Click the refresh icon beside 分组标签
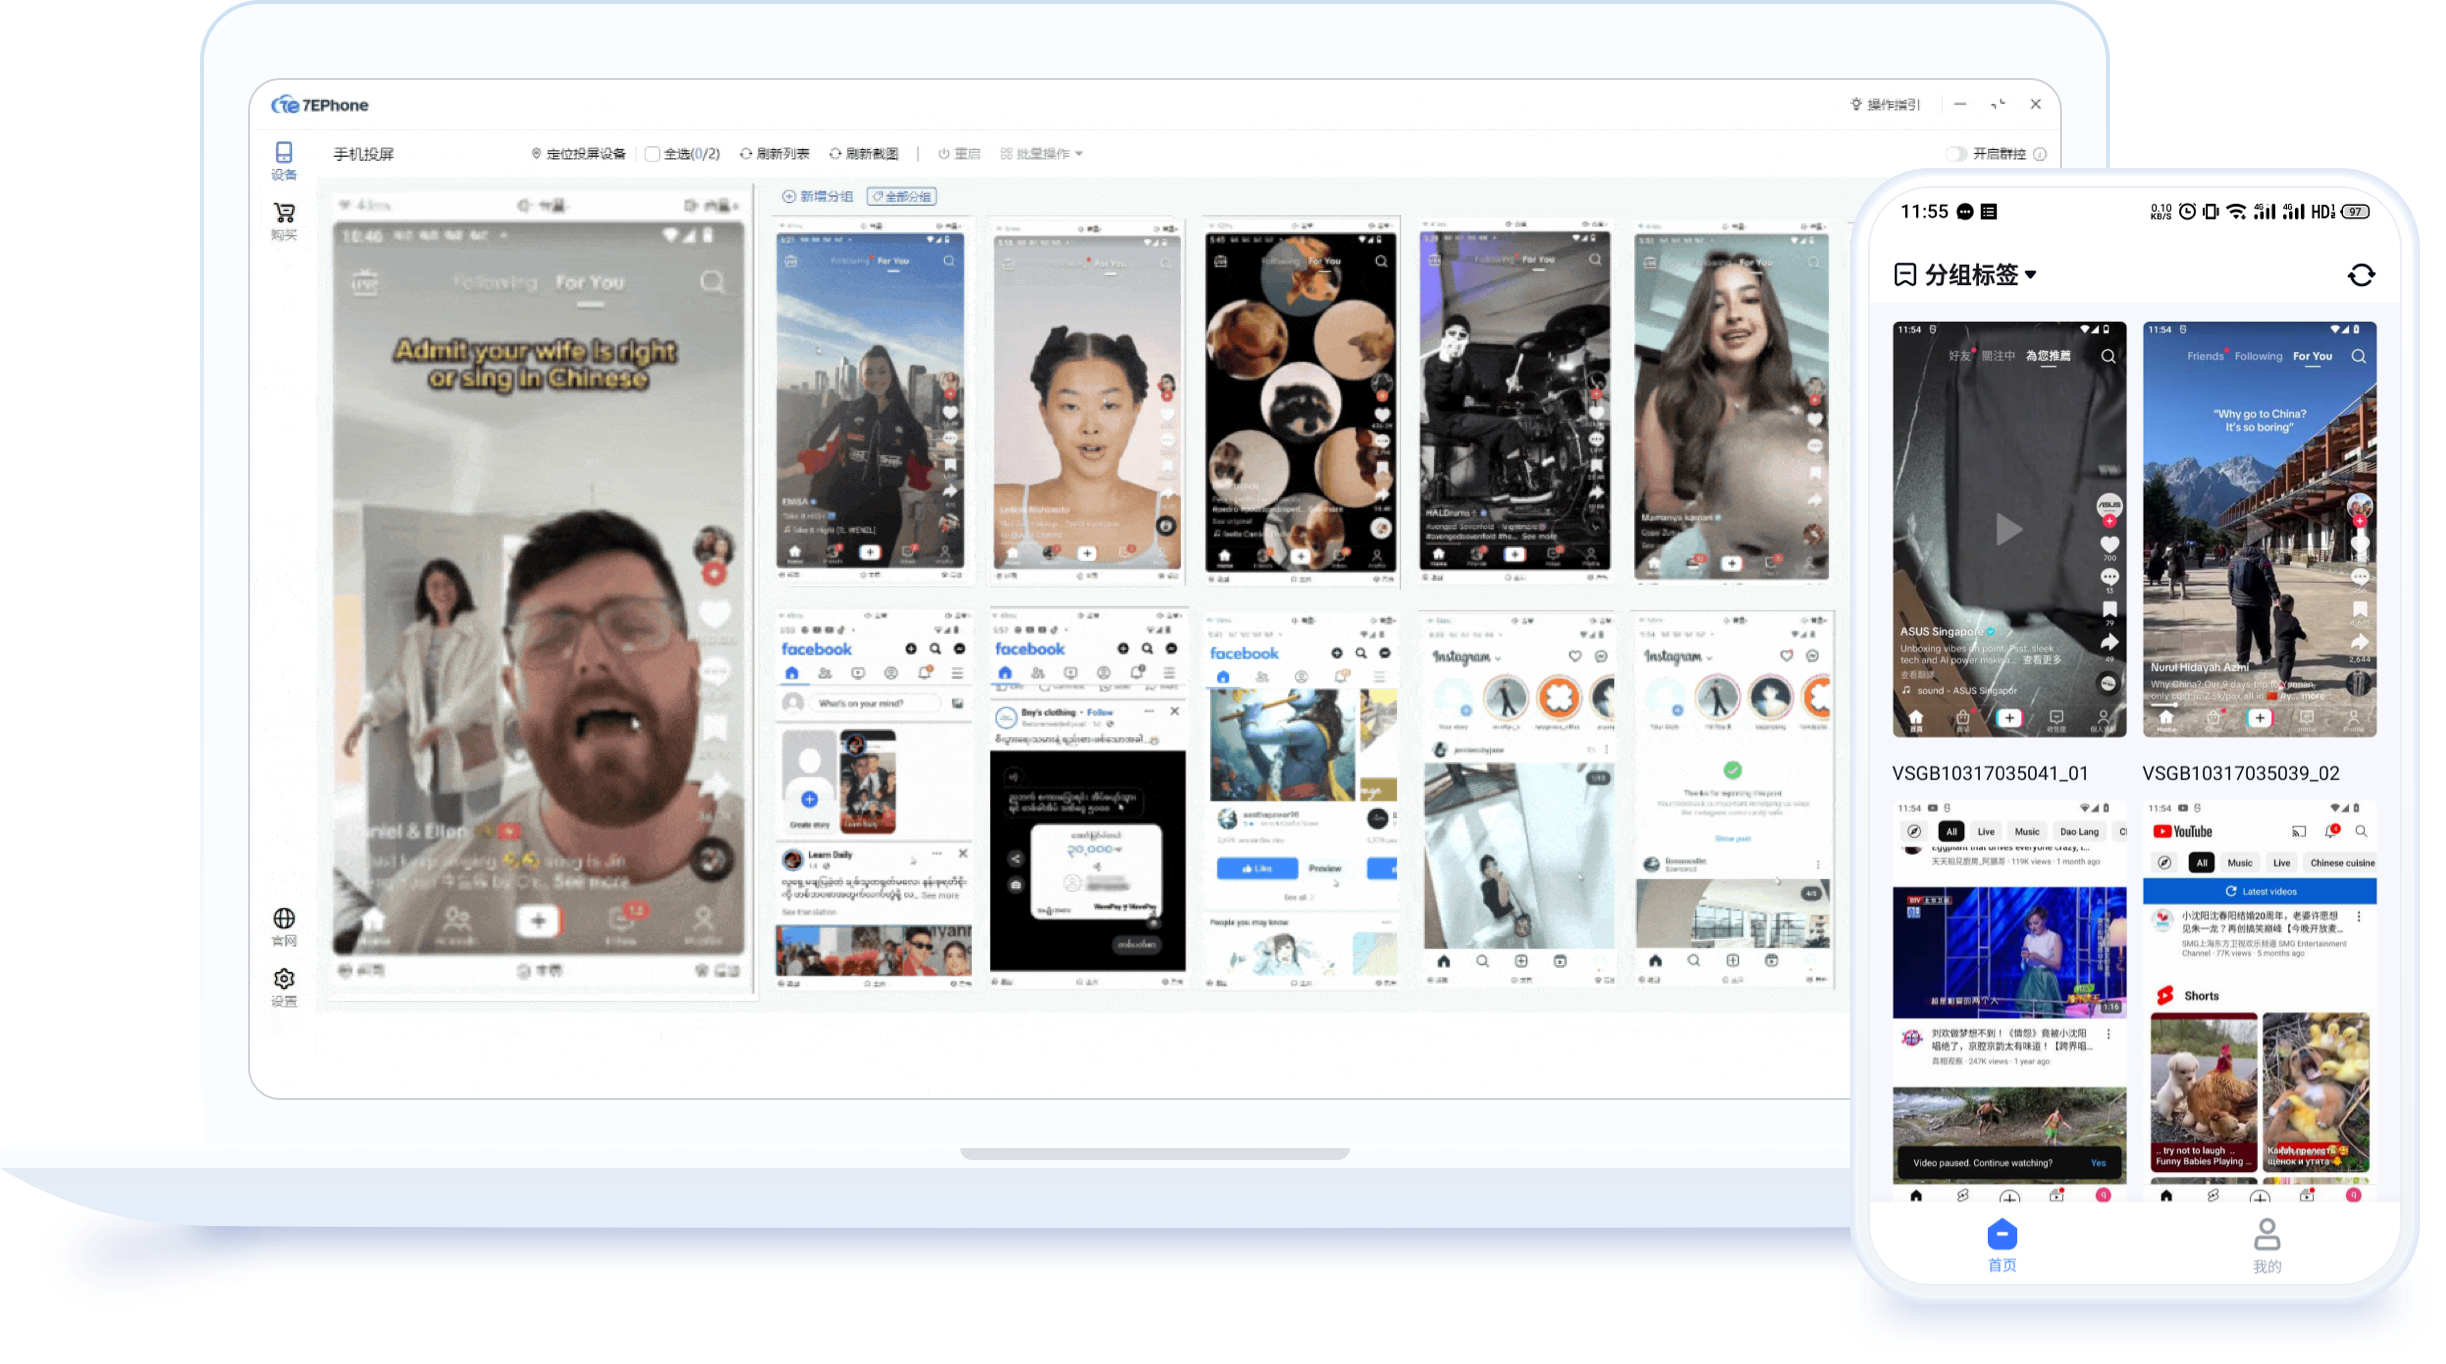This screenshot has width=2446, height=1364. click(2361, 275)
